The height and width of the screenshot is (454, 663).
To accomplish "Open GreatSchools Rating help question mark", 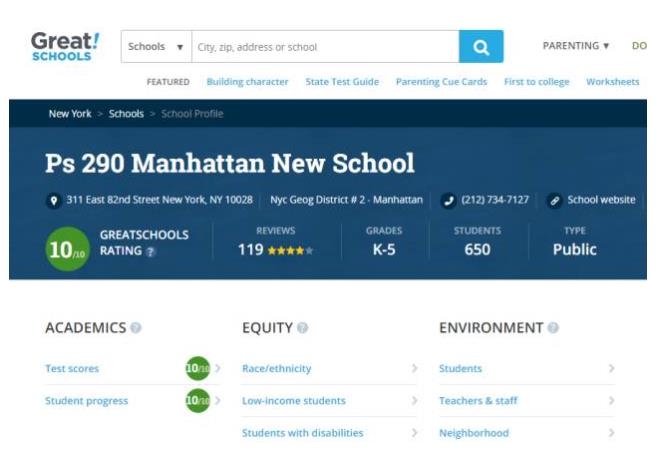I will (151, 252).
